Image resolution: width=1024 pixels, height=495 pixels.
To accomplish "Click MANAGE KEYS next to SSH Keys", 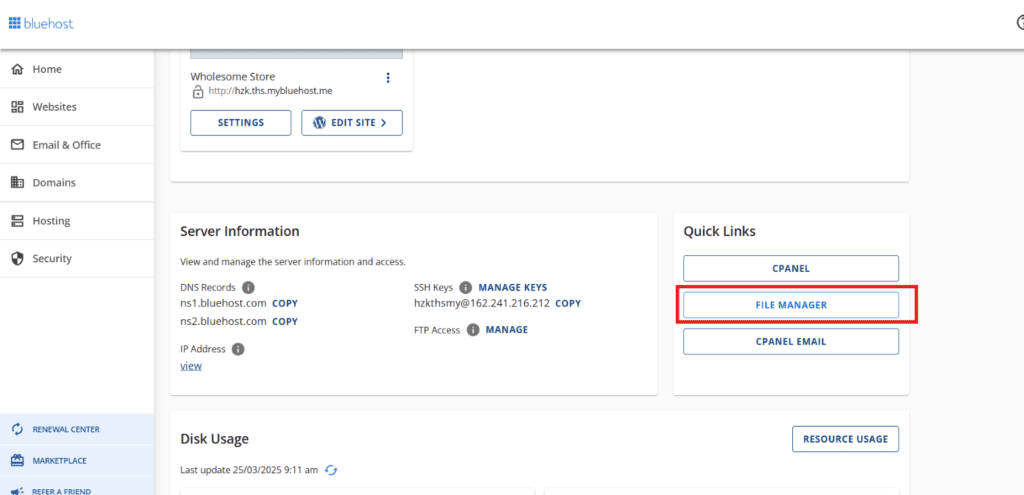I will pyautogui.click(x=513, y=287).
